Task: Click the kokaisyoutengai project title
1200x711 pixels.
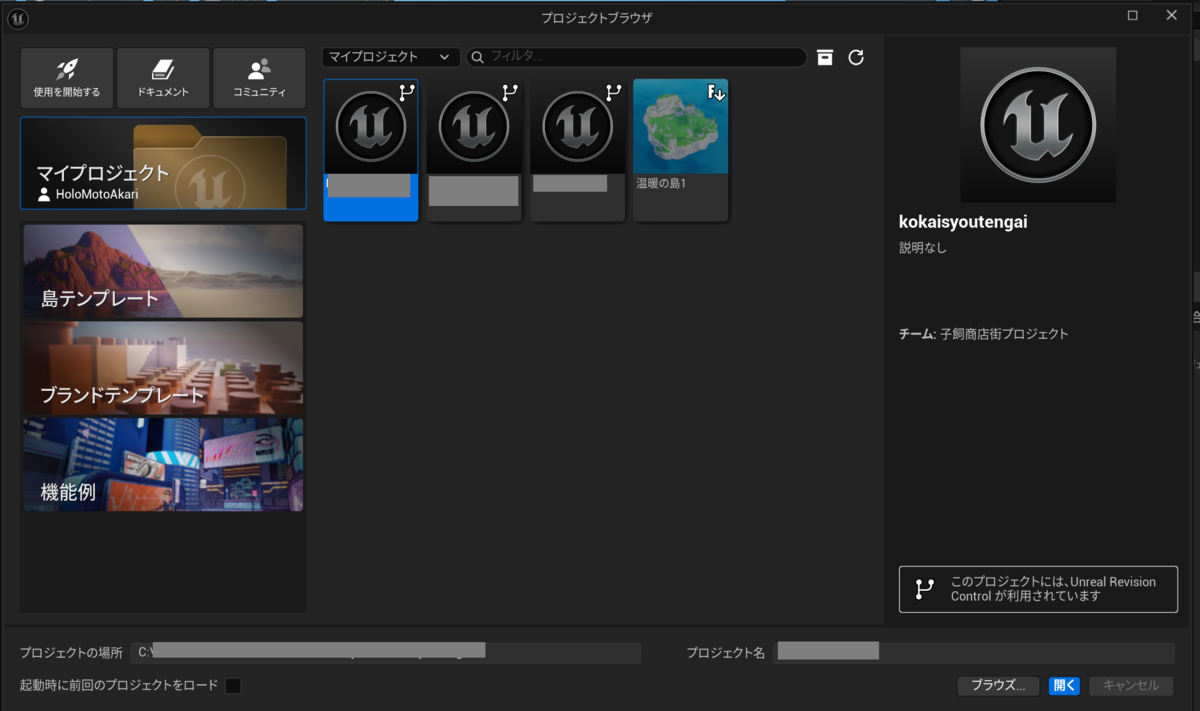Action: [x=963, y=222]
